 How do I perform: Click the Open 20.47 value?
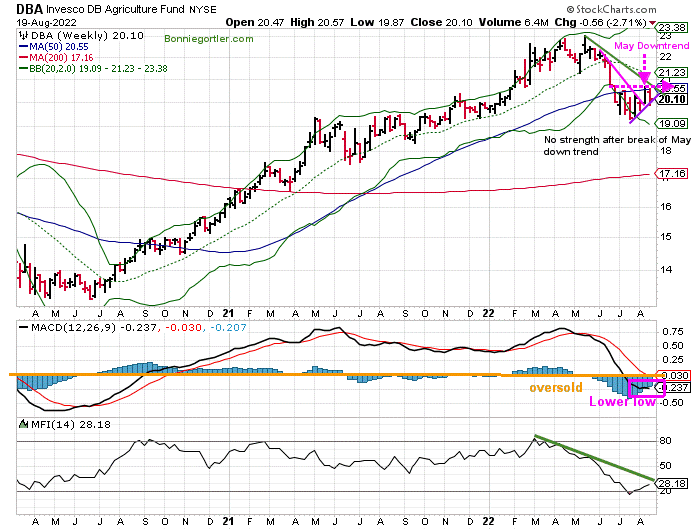254,22
